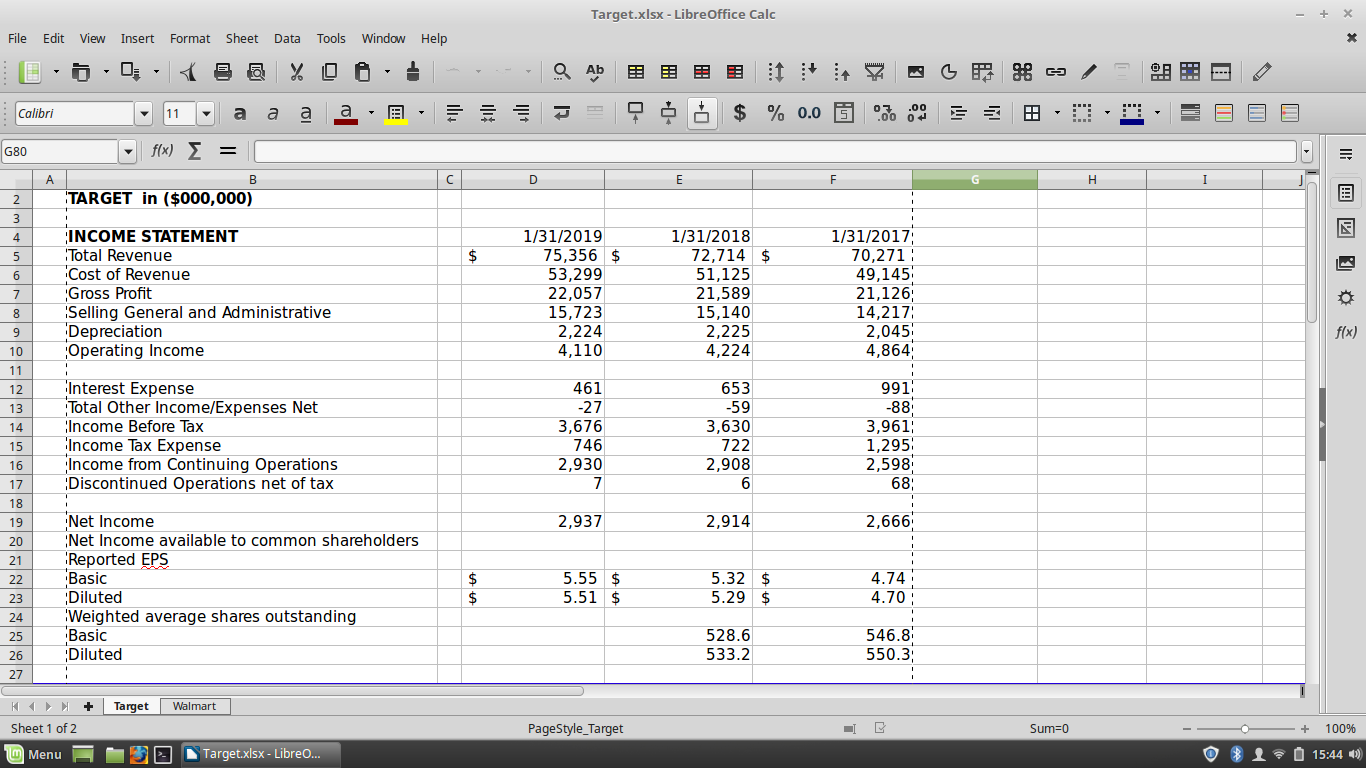The image size is (1366, 768).
Task: Click Target.xlsx taskbar window button
Action: point(261,754)
